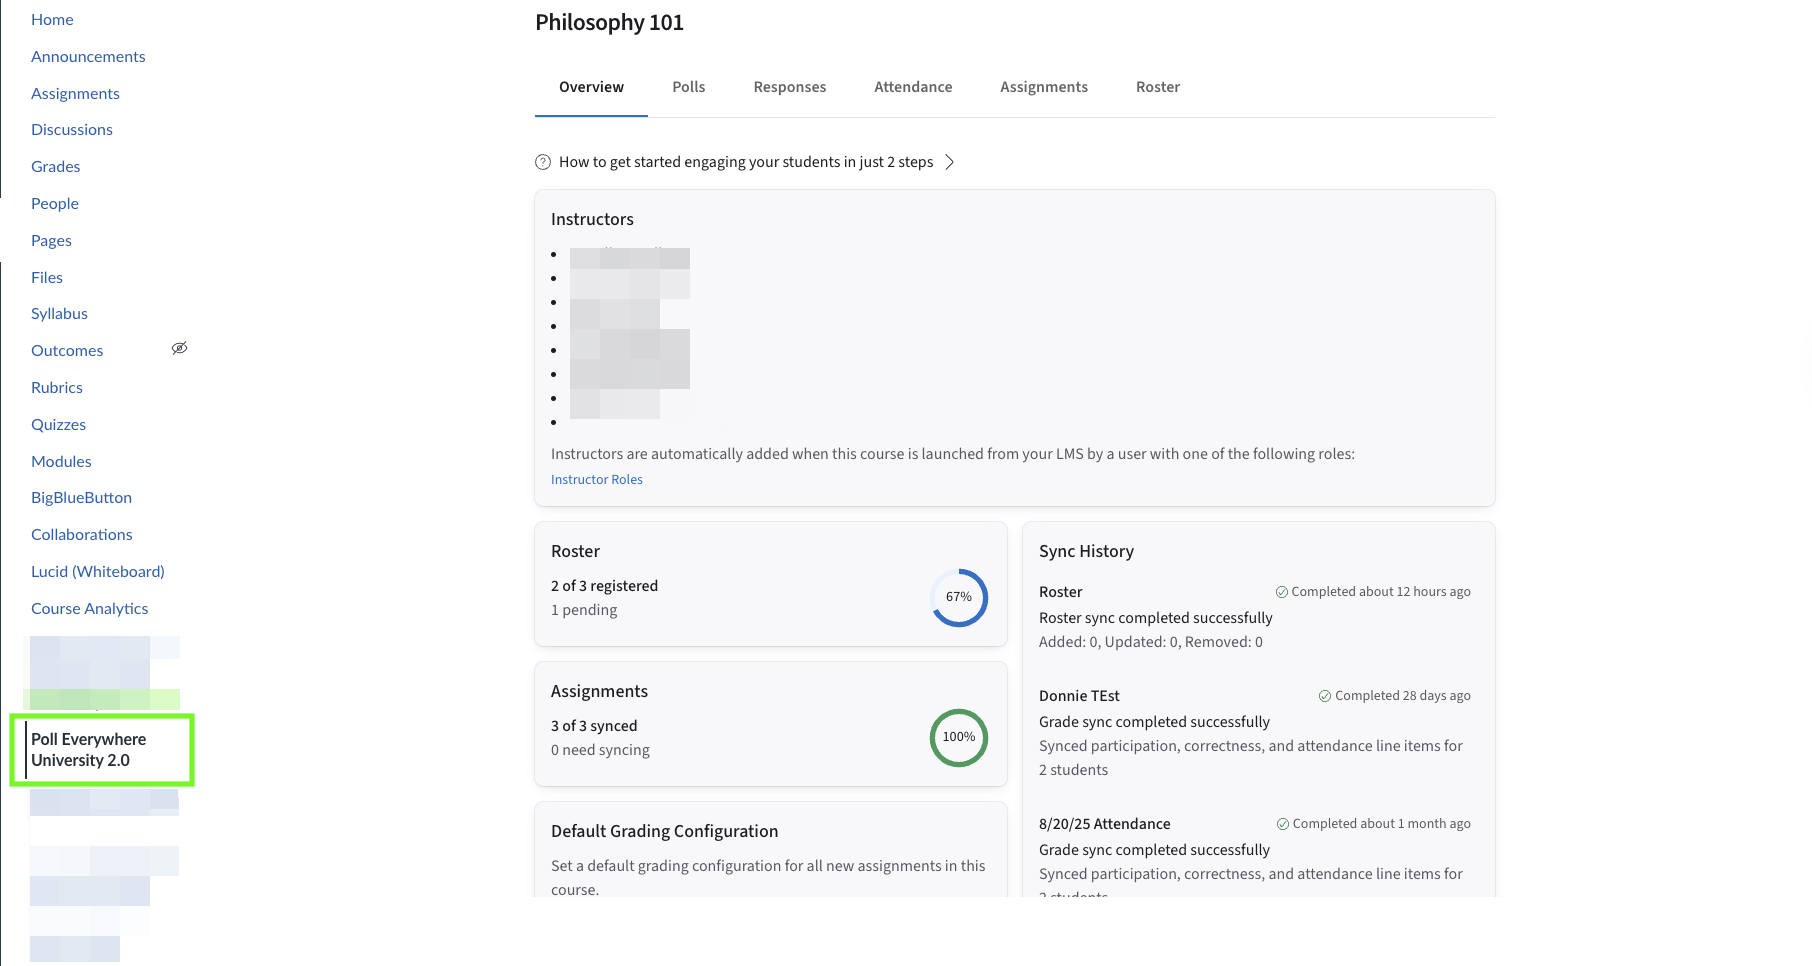Open the Attendance tab
1812x966 pixels.
coord(913,87)
